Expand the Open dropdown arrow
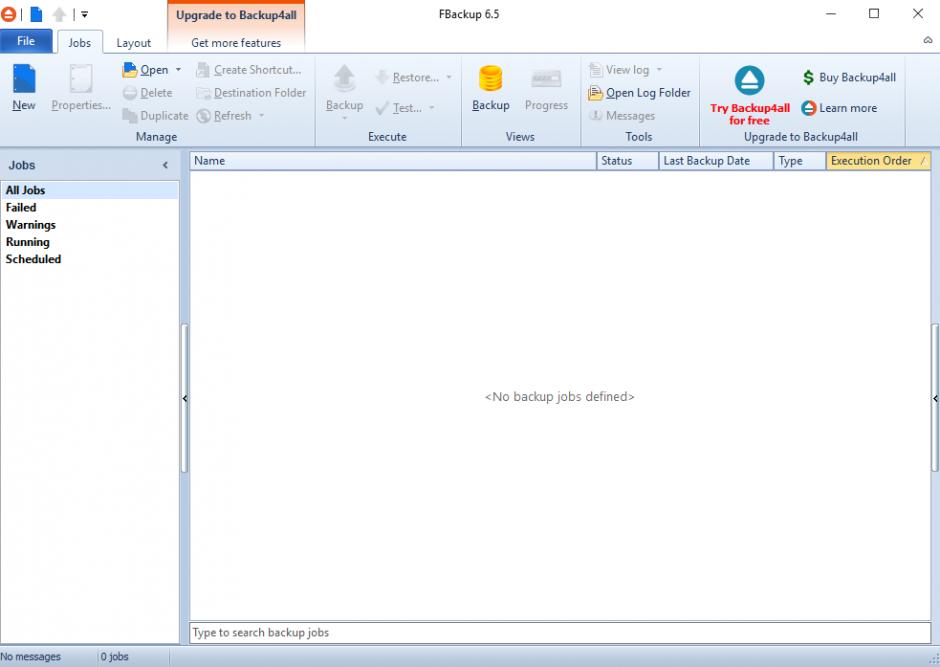 (178, 70)
